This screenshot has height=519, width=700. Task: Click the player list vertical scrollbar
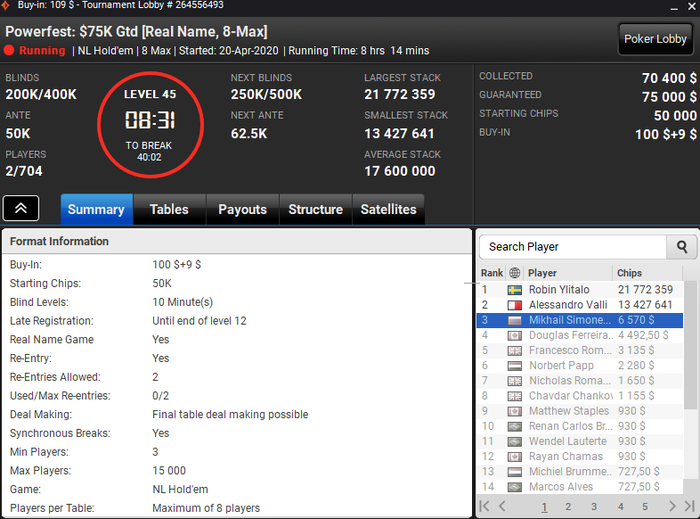pyautogui.click(x=690, y=386)
